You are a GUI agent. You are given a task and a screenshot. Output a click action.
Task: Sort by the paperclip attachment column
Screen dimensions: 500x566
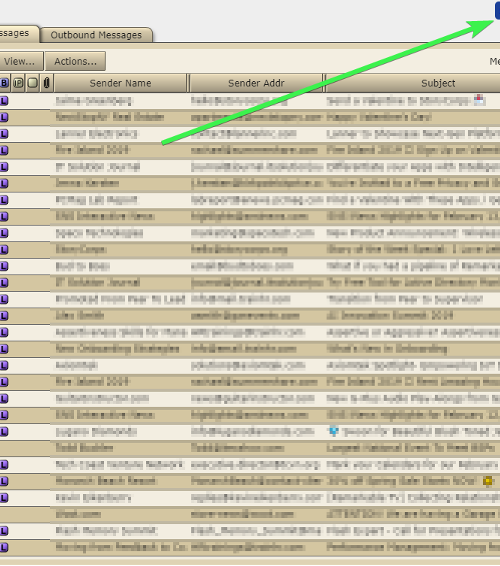(x=47, y=83)
